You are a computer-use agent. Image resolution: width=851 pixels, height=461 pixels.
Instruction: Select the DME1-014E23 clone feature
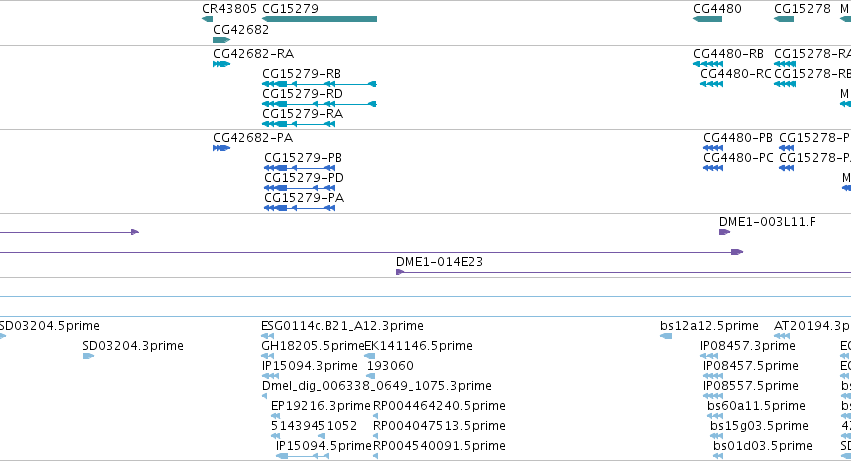click(x=624, y=272)
